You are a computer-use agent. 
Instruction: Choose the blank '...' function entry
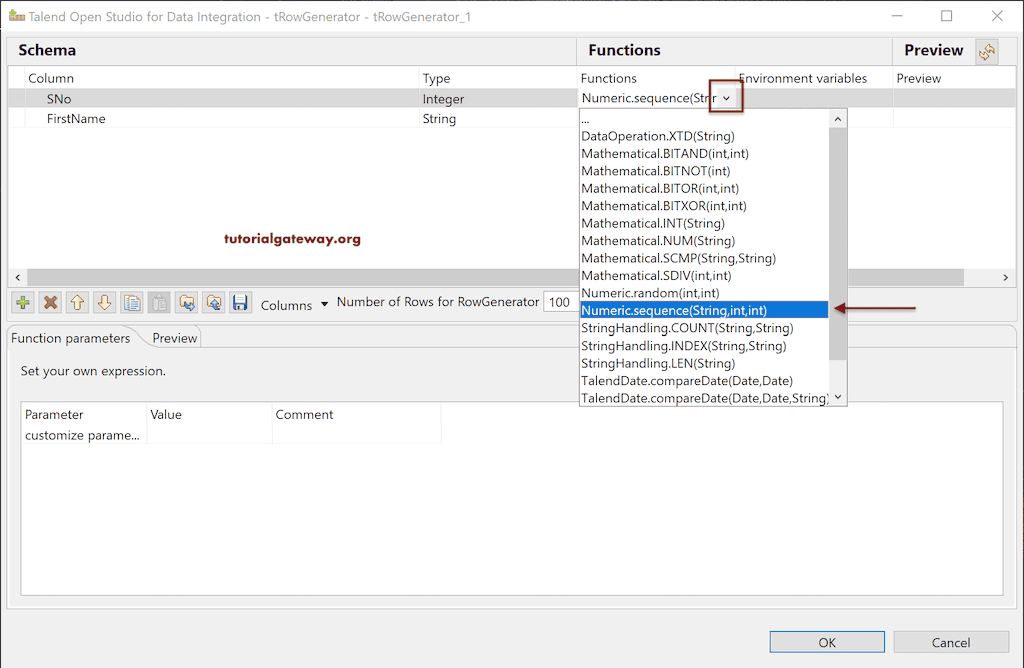704,119
